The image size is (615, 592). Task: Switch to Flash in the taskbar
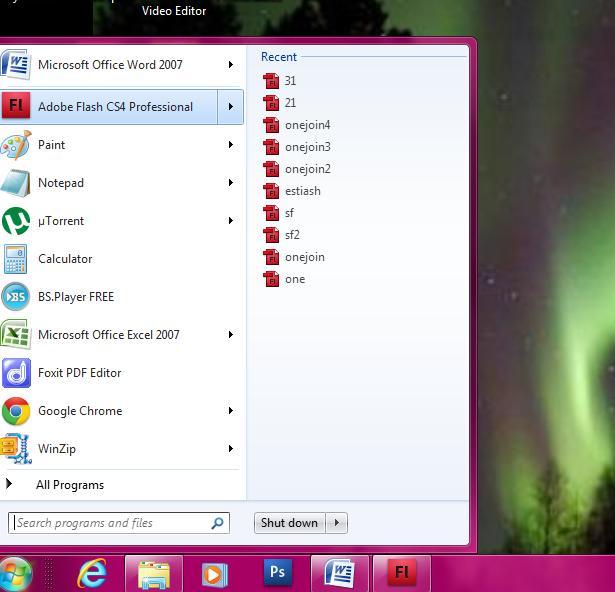tap(402, 574)
